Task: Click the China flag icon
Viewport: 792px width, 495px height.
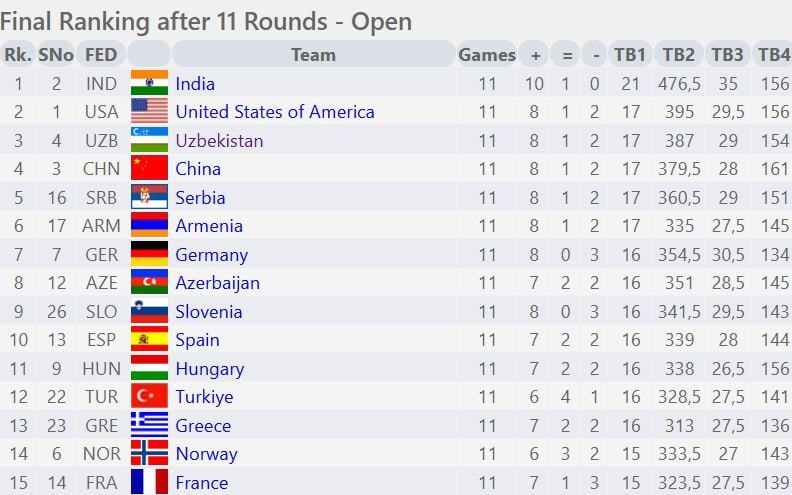Action: [149, 169]
